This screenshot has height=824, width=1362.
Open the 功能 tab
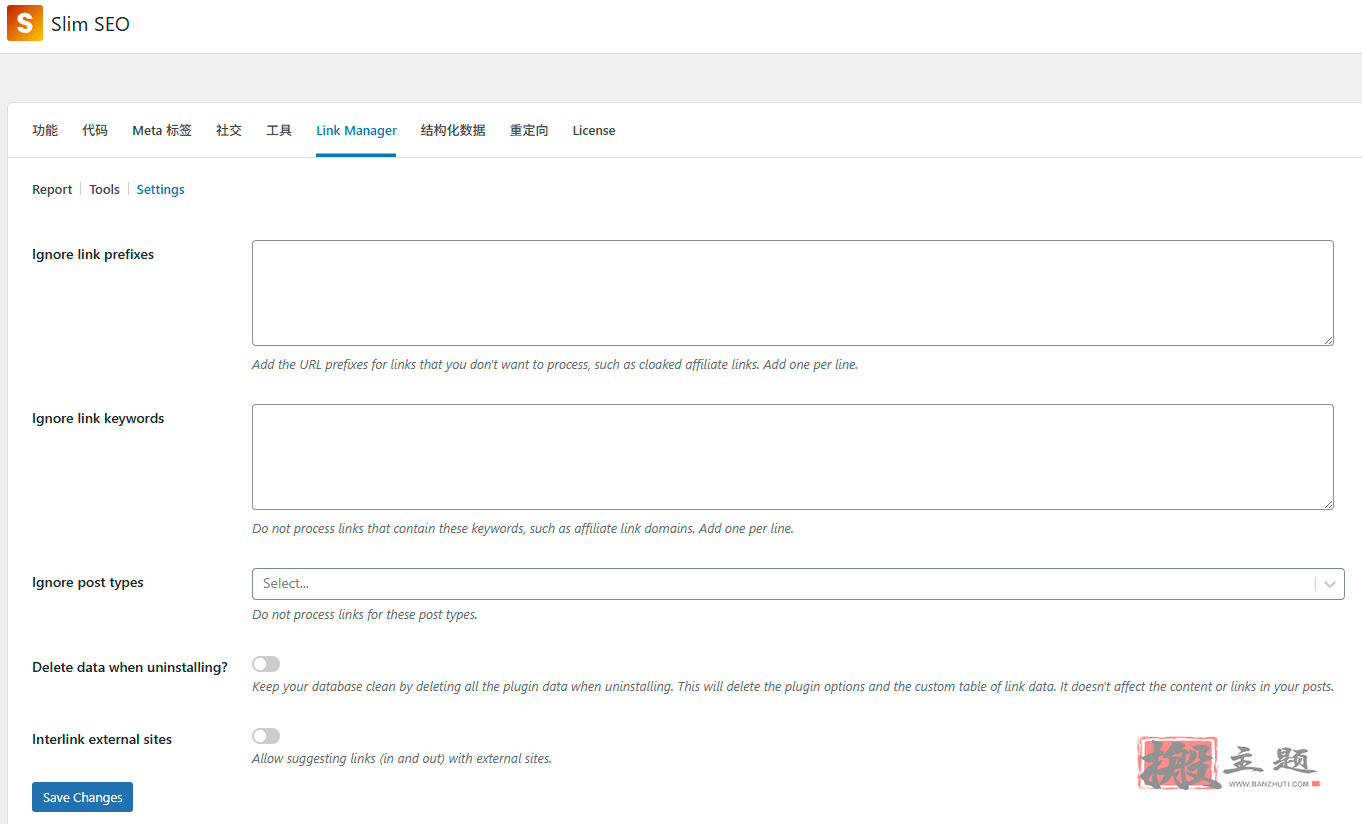(x=45, y=130)
